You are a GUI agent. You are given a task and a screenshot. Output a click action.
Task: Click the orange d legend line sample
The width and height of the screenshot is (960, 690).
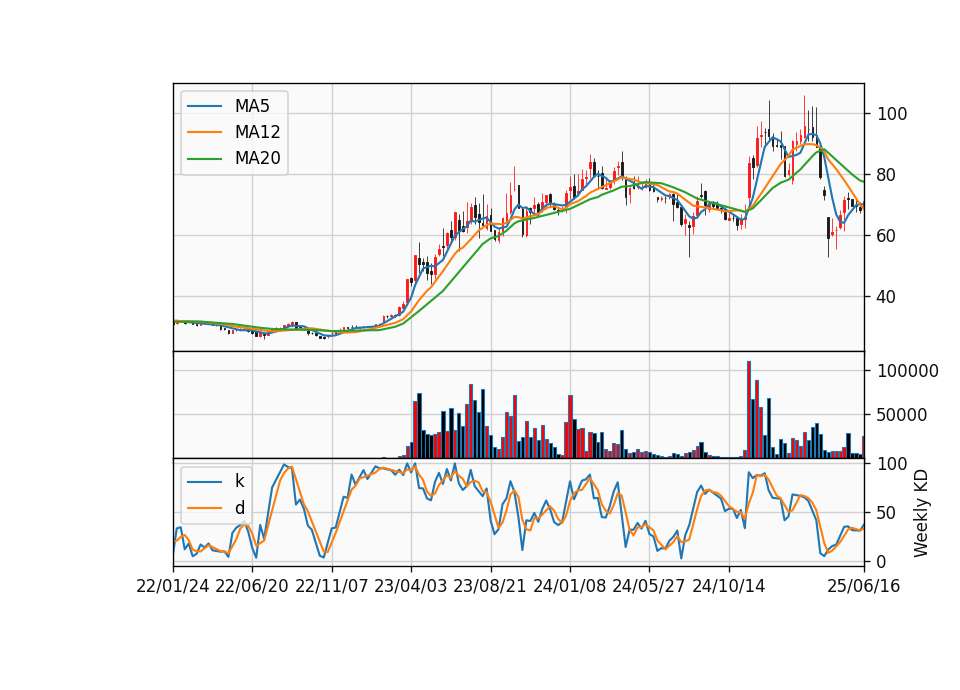pyautogui.click(x=204, y=508)
